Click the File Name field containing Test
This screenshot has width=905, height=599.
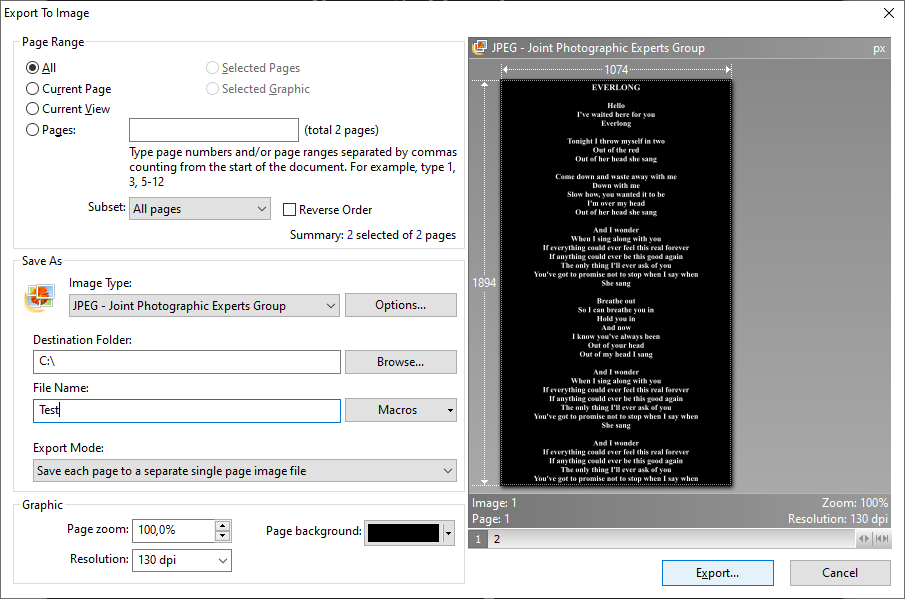coord(186,410)
